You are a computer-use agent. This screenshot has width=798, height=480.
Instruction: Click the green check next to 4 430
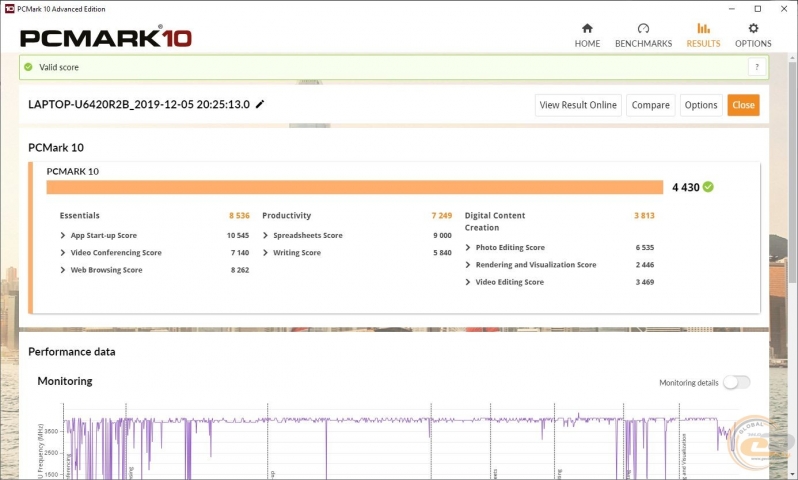click(708, 187)
